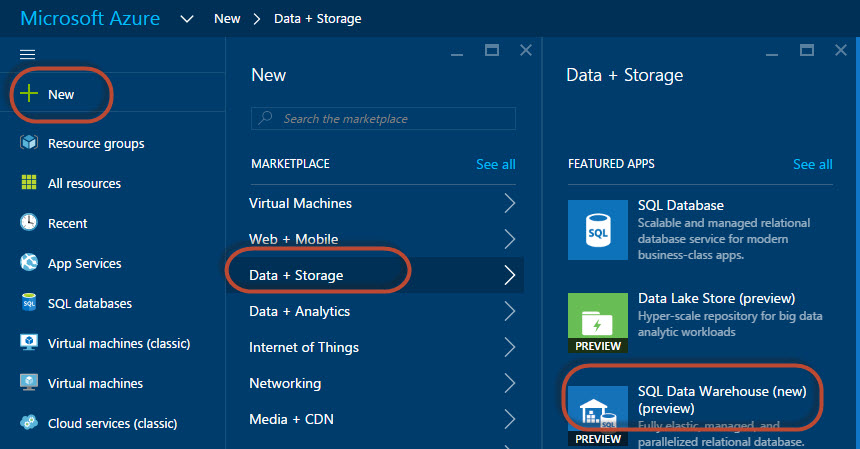Select the Data + Analytics marketplace category
The width and height of the screenshot is (860, 449).
(299, 311)
